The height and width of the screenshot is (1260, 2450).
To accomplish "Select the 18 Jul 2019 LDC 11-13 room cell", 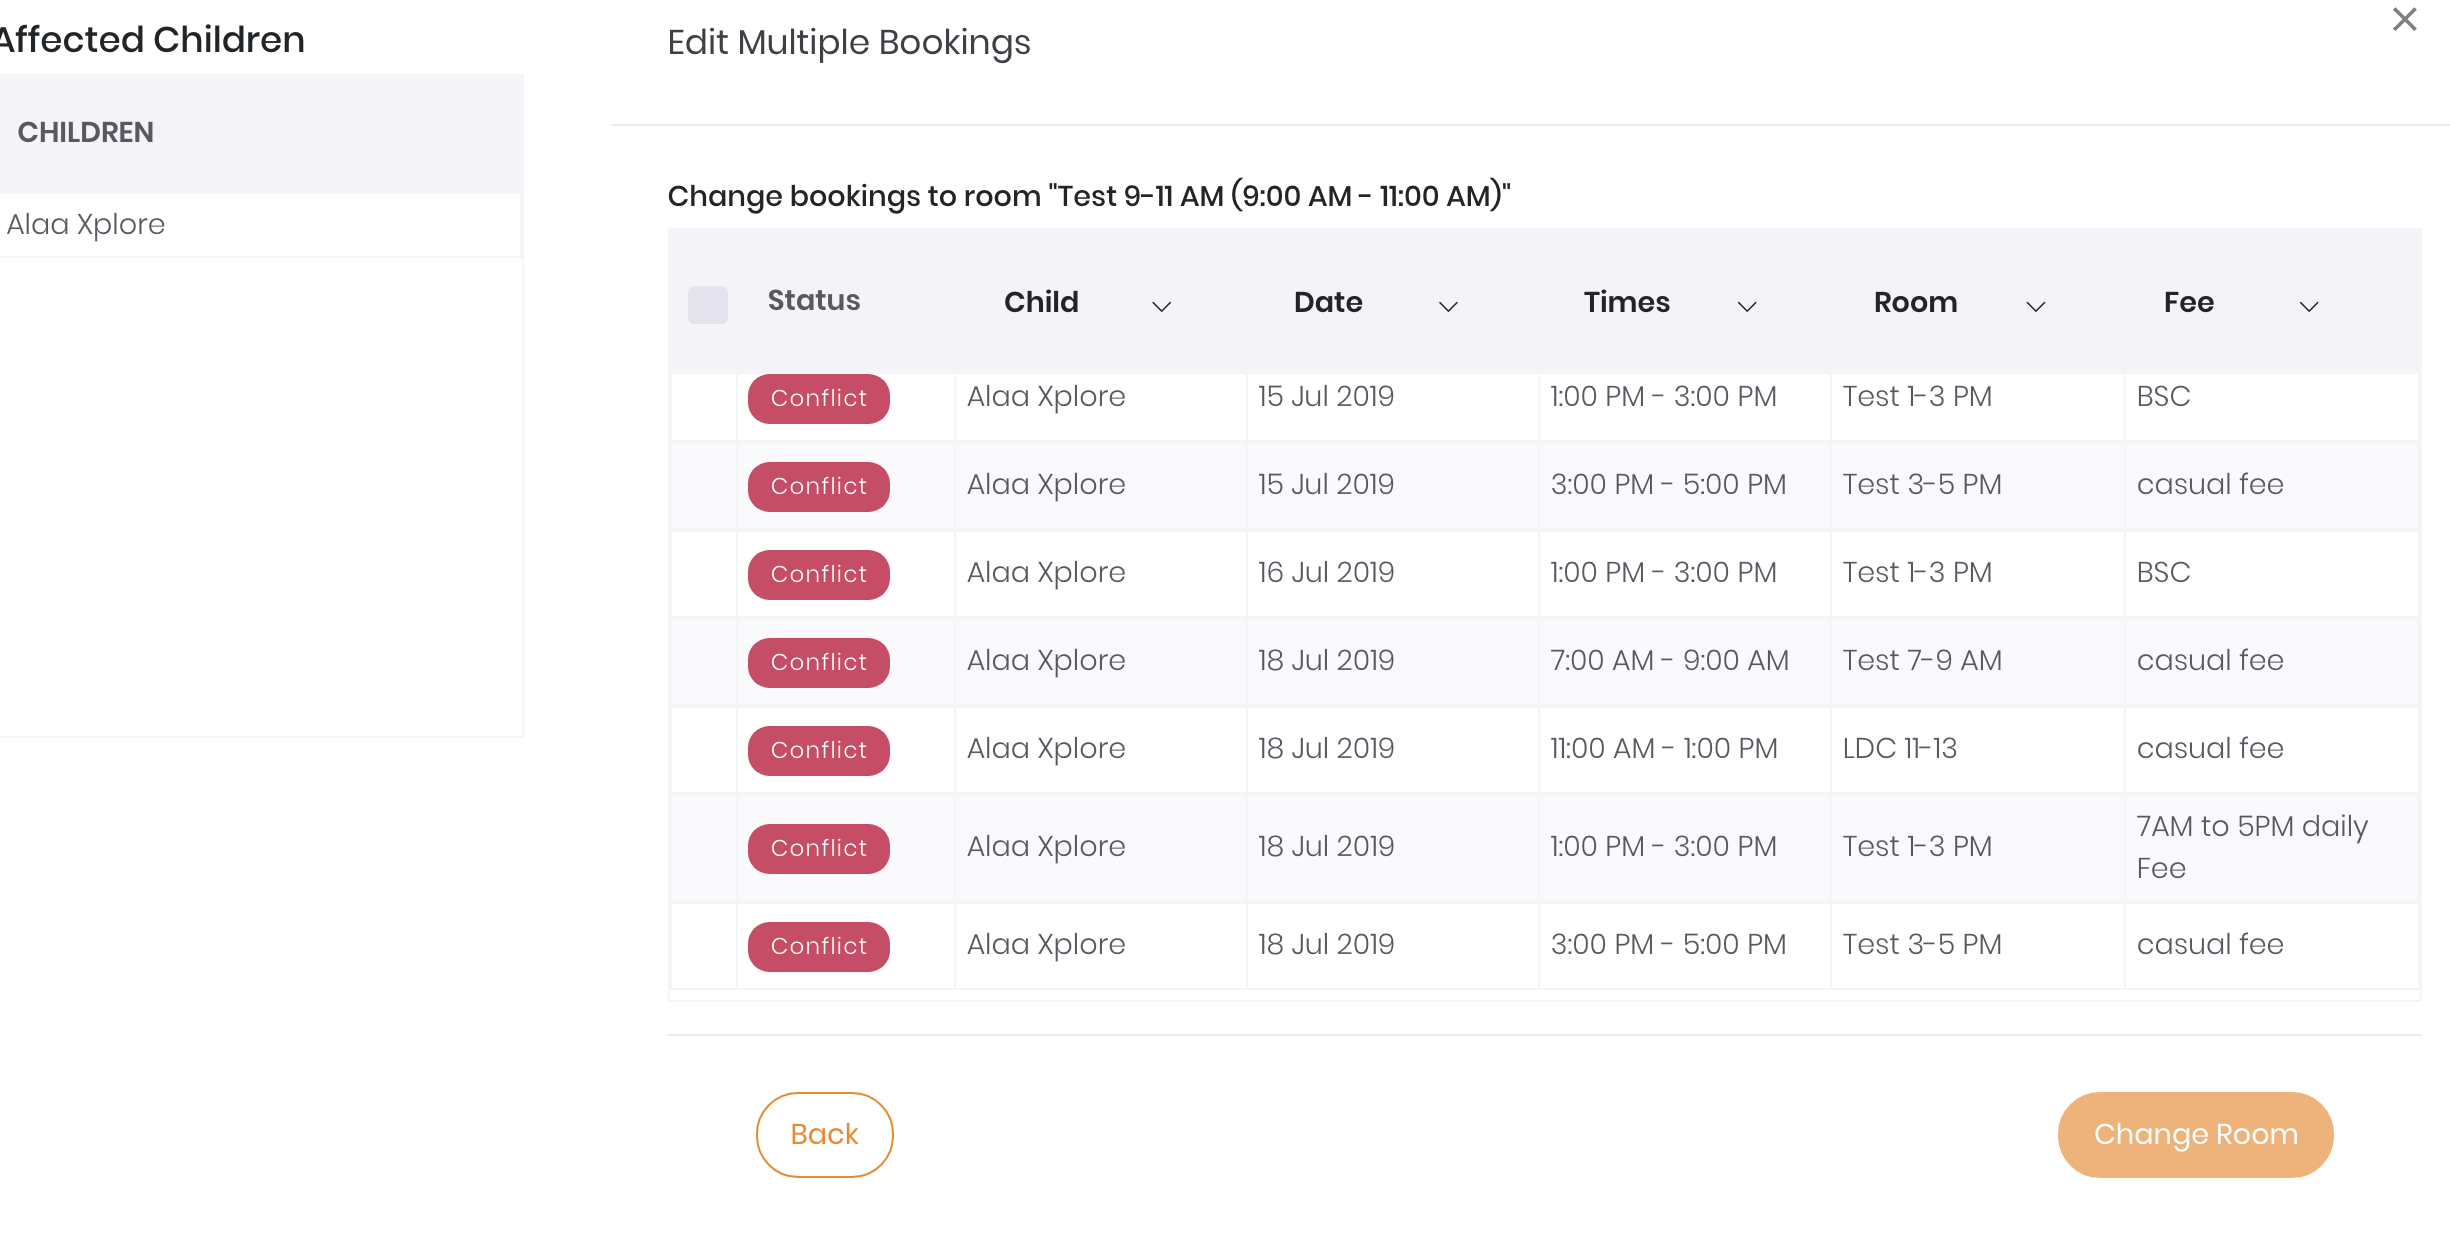I will (1977, 748).
